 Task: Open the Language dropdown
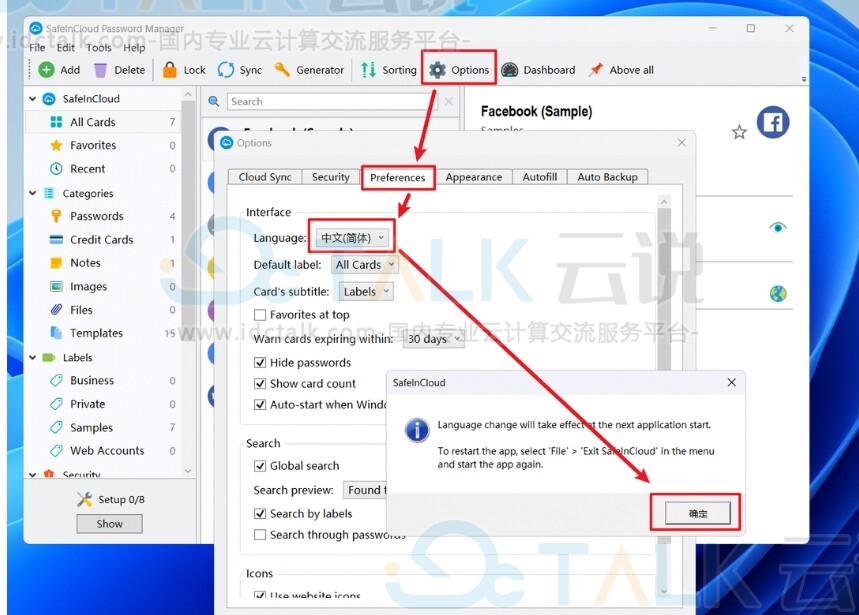tap(352, 238)
